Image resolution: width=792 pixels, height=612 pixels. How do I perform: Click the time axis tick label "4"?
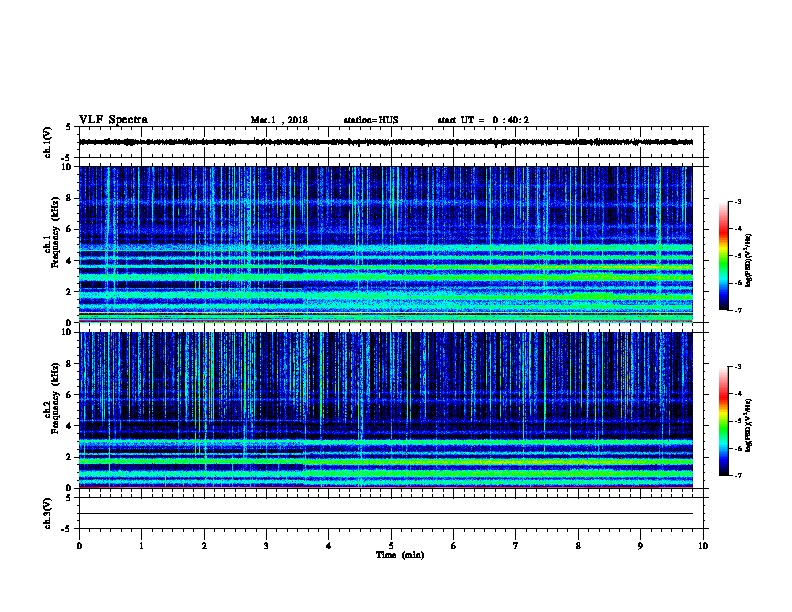point(329,546)
